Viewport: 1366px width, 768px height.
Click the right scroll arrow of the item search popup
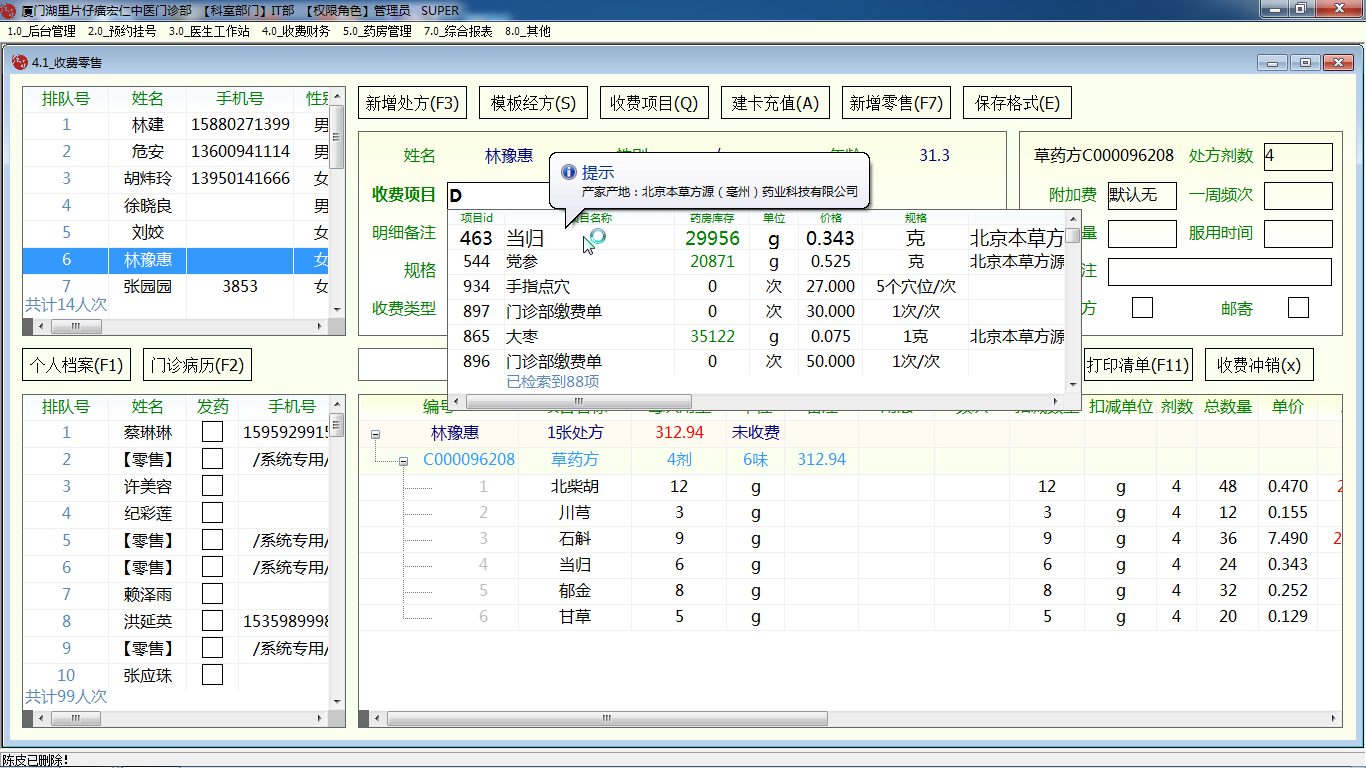click(x=1057, y=401)
